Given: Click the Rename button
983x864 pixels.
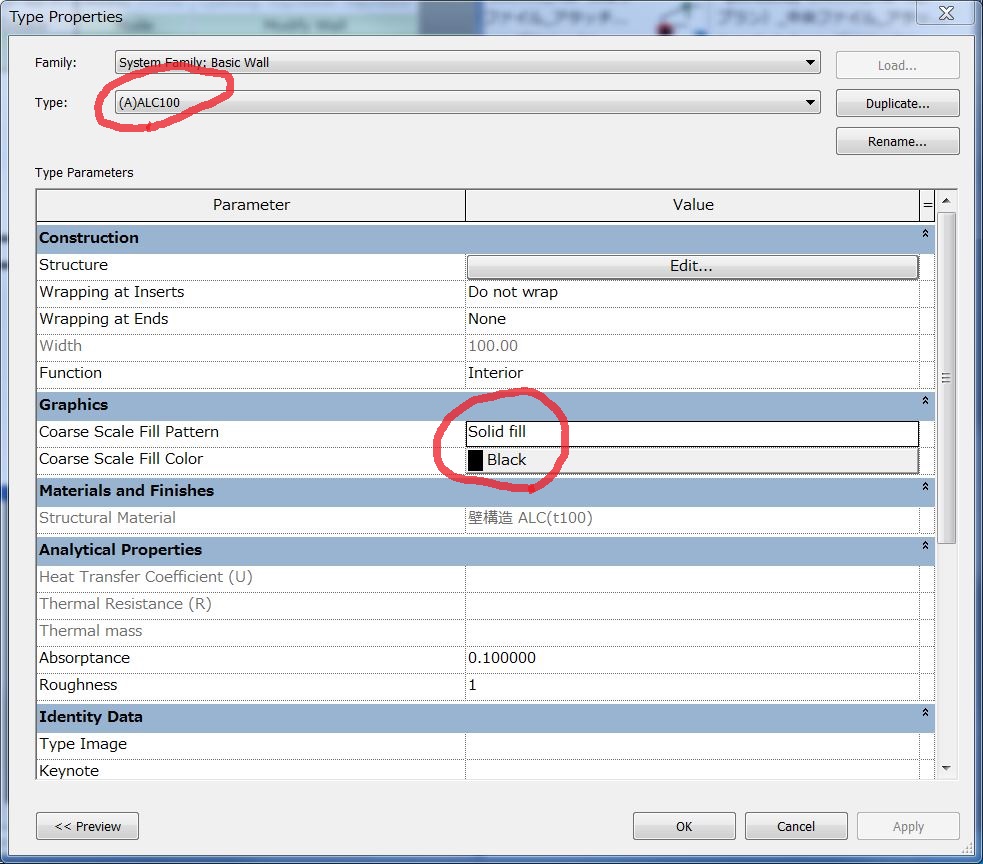Looking at the screenshot, I should click(896, 140).
